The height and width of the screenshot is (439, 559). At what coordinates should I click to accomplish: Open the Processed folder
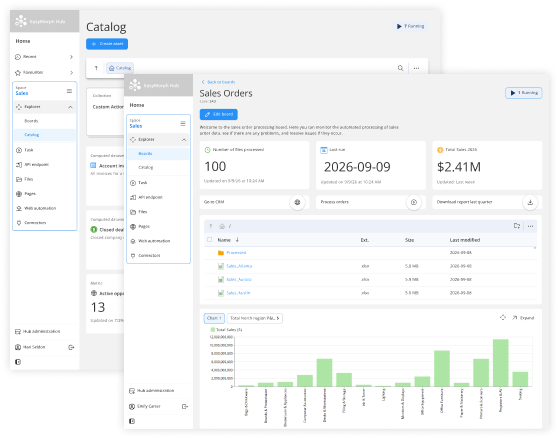(x=236, y=252)
